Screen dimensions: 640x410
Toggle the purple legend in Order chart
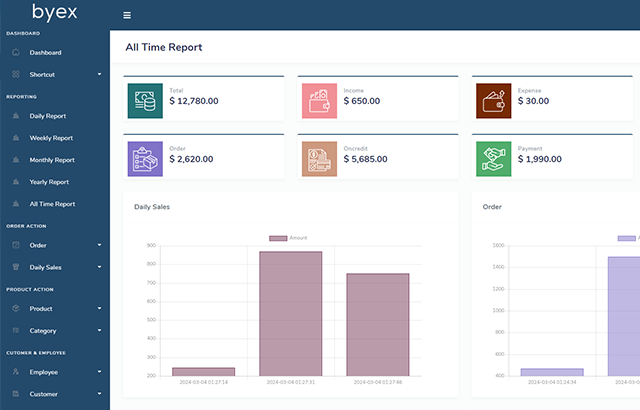click(x=628, y=237)
